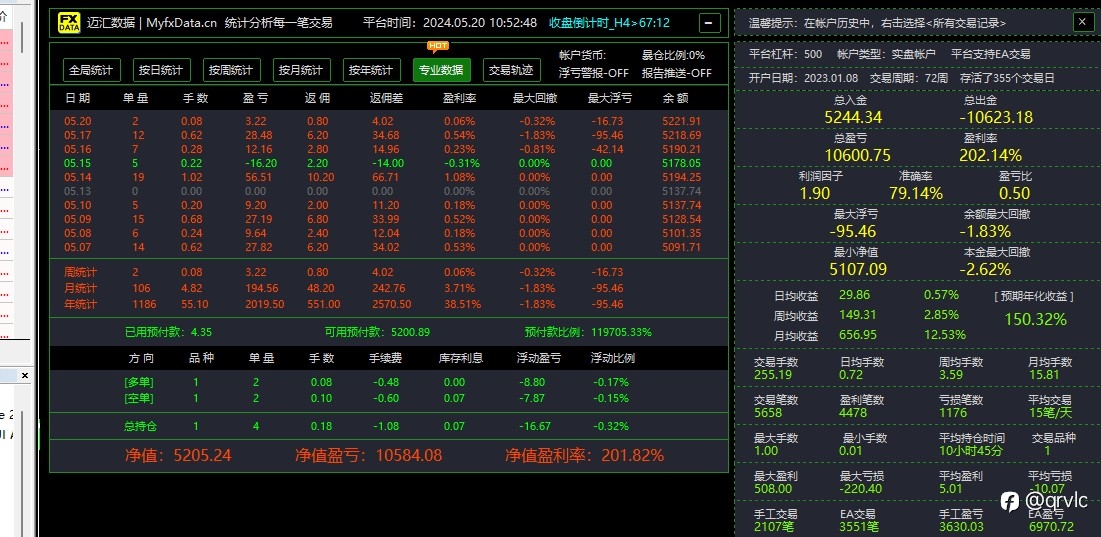Click the EA交易 3551笔 value

[857, 526]
